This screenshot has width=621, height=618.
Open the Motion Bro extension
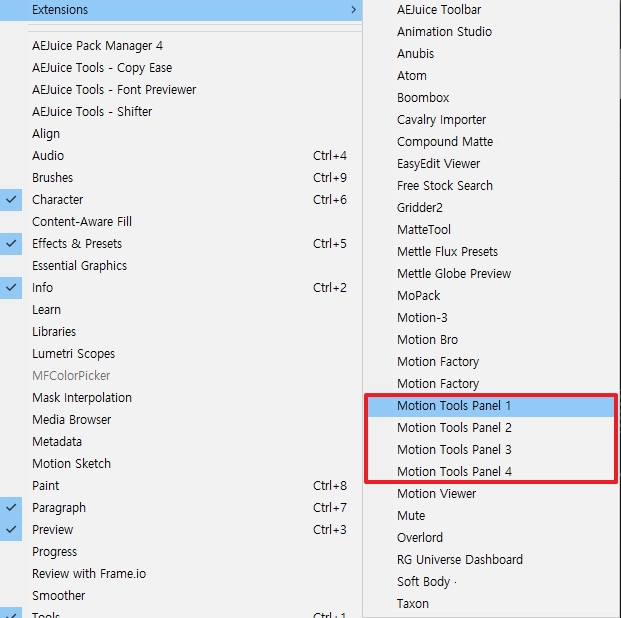pyautogui.click(x=427, y=340)
